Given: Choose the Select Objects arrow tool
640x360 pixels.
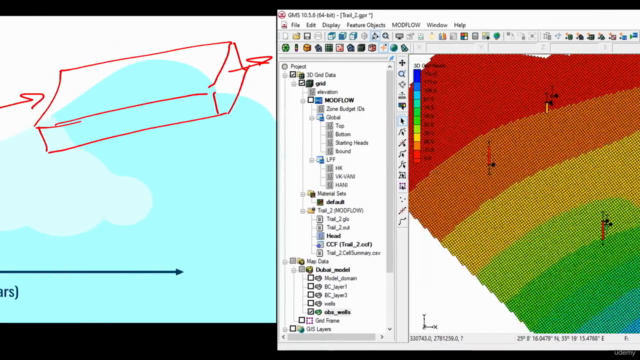Looking at the screenshot, I should click(x=402, y=121).
